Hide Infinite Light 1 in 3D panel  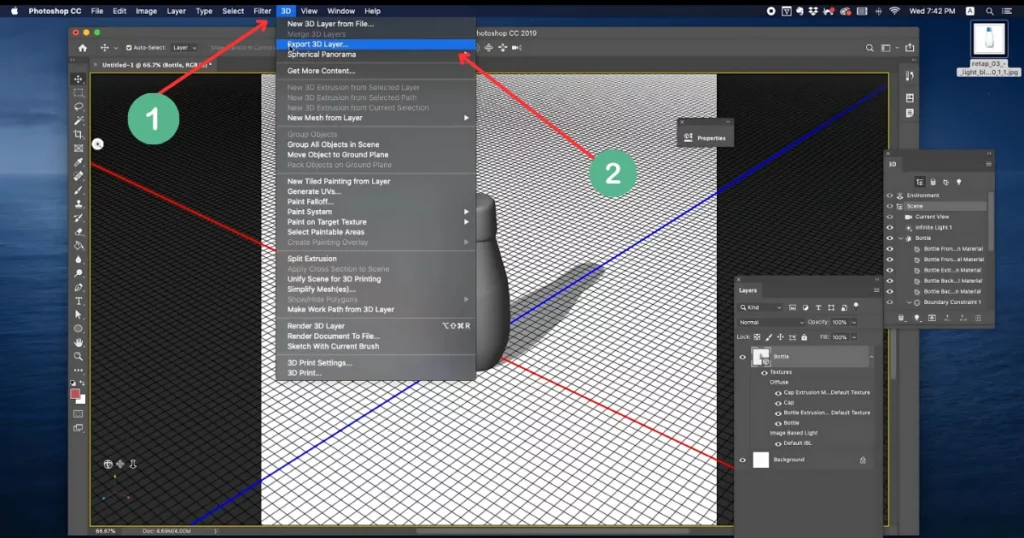[889, 227]
